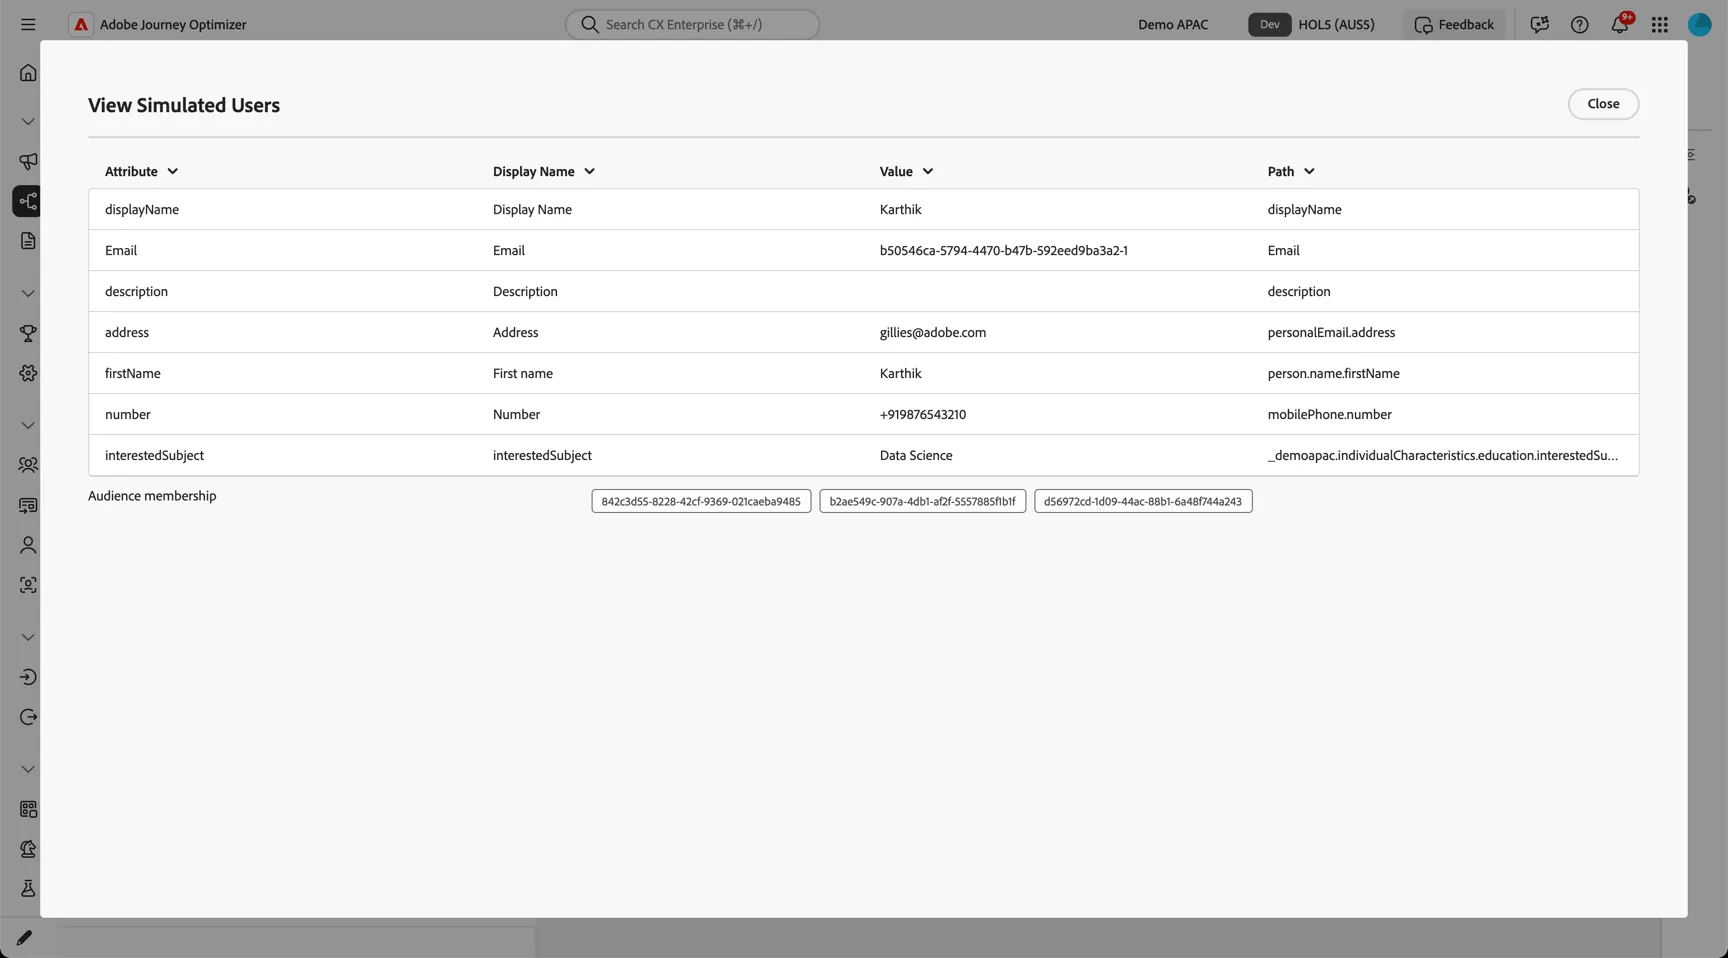Open the Destinations outbound arrow icon
Image resolution: width=1728 pixels, height=958 pixels.
(28, 717)
